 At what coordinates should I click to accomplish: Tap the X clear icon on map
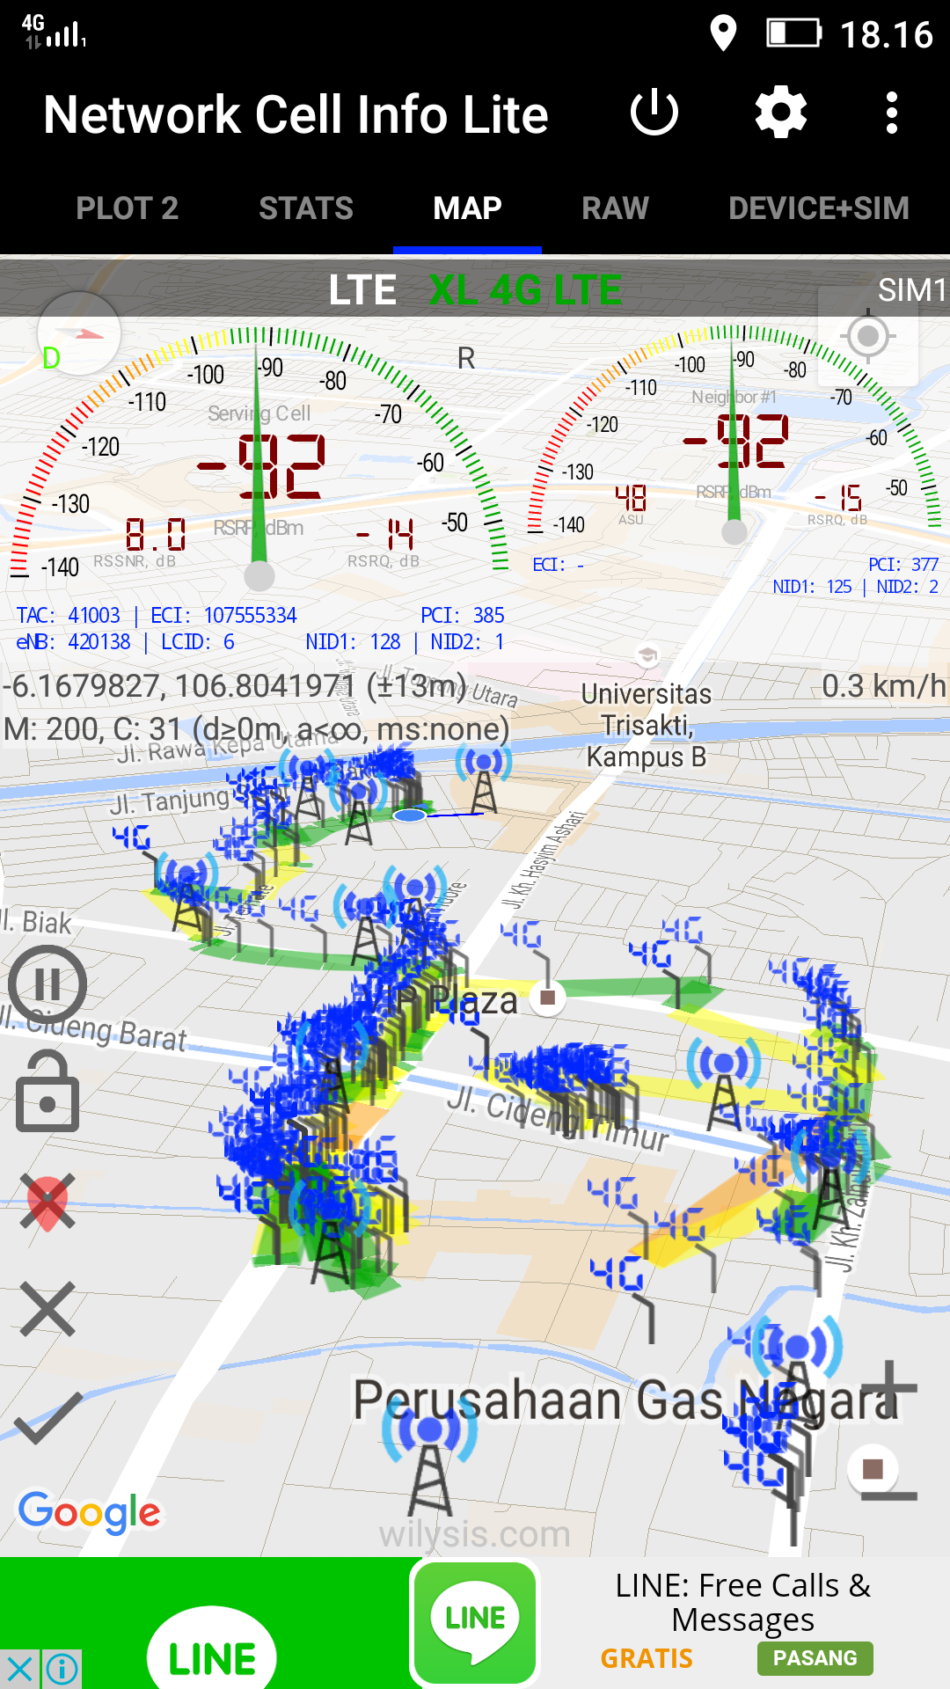click(x=47, y=1309)
